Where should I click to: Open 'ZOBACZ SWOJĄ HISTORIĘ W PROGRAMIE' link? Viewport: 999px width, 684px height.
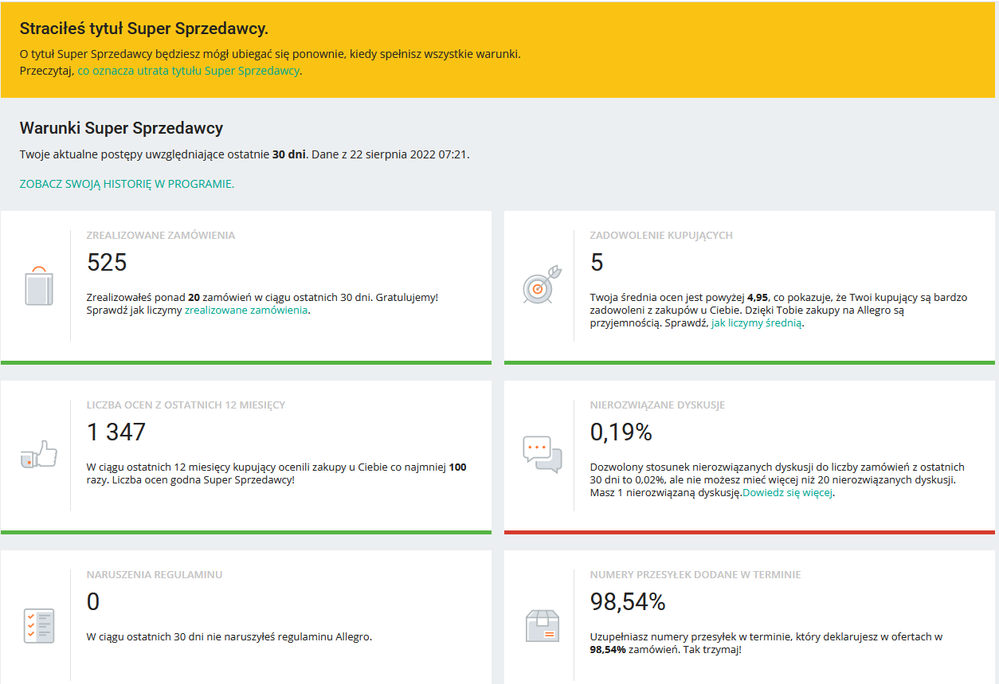coord(127,184)
